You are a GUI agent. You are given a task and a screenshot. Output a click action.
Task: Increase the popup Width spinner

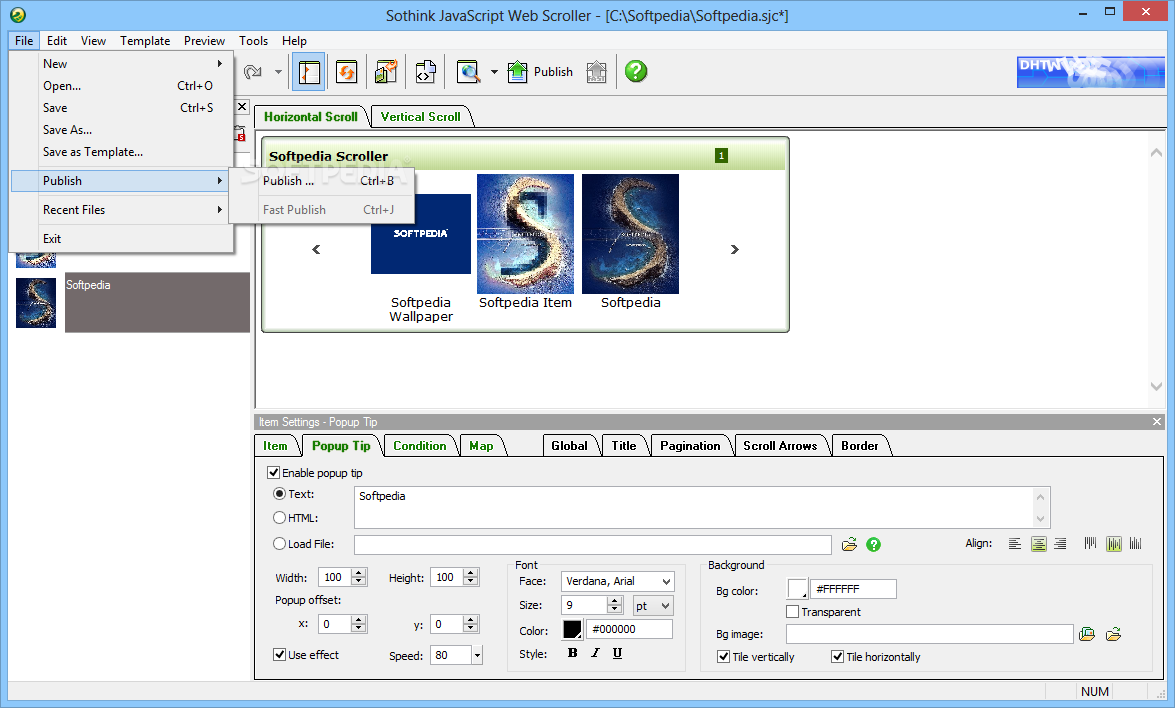359,573
